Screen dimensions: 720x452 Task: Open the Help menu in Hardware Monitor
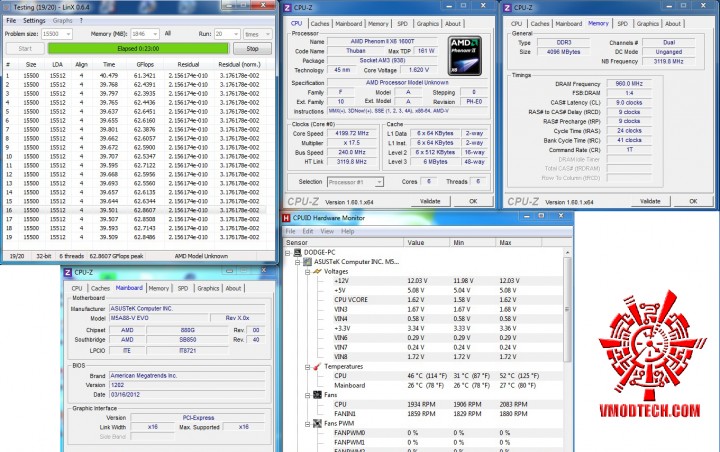pyautogui.click(x=348, y=232)
